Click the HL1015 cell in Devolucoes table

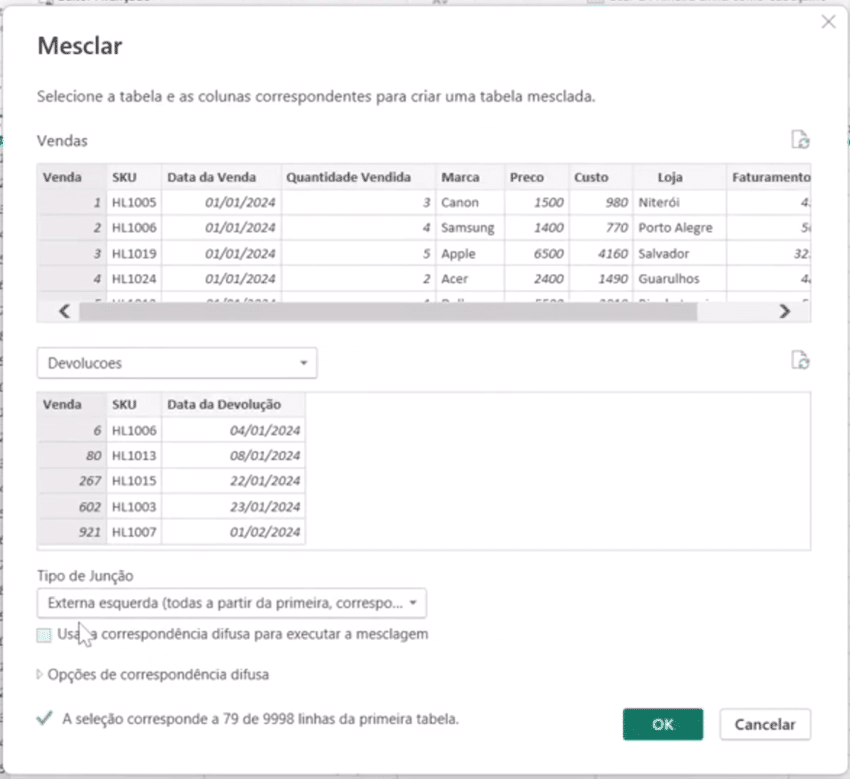tap(134, 481)
